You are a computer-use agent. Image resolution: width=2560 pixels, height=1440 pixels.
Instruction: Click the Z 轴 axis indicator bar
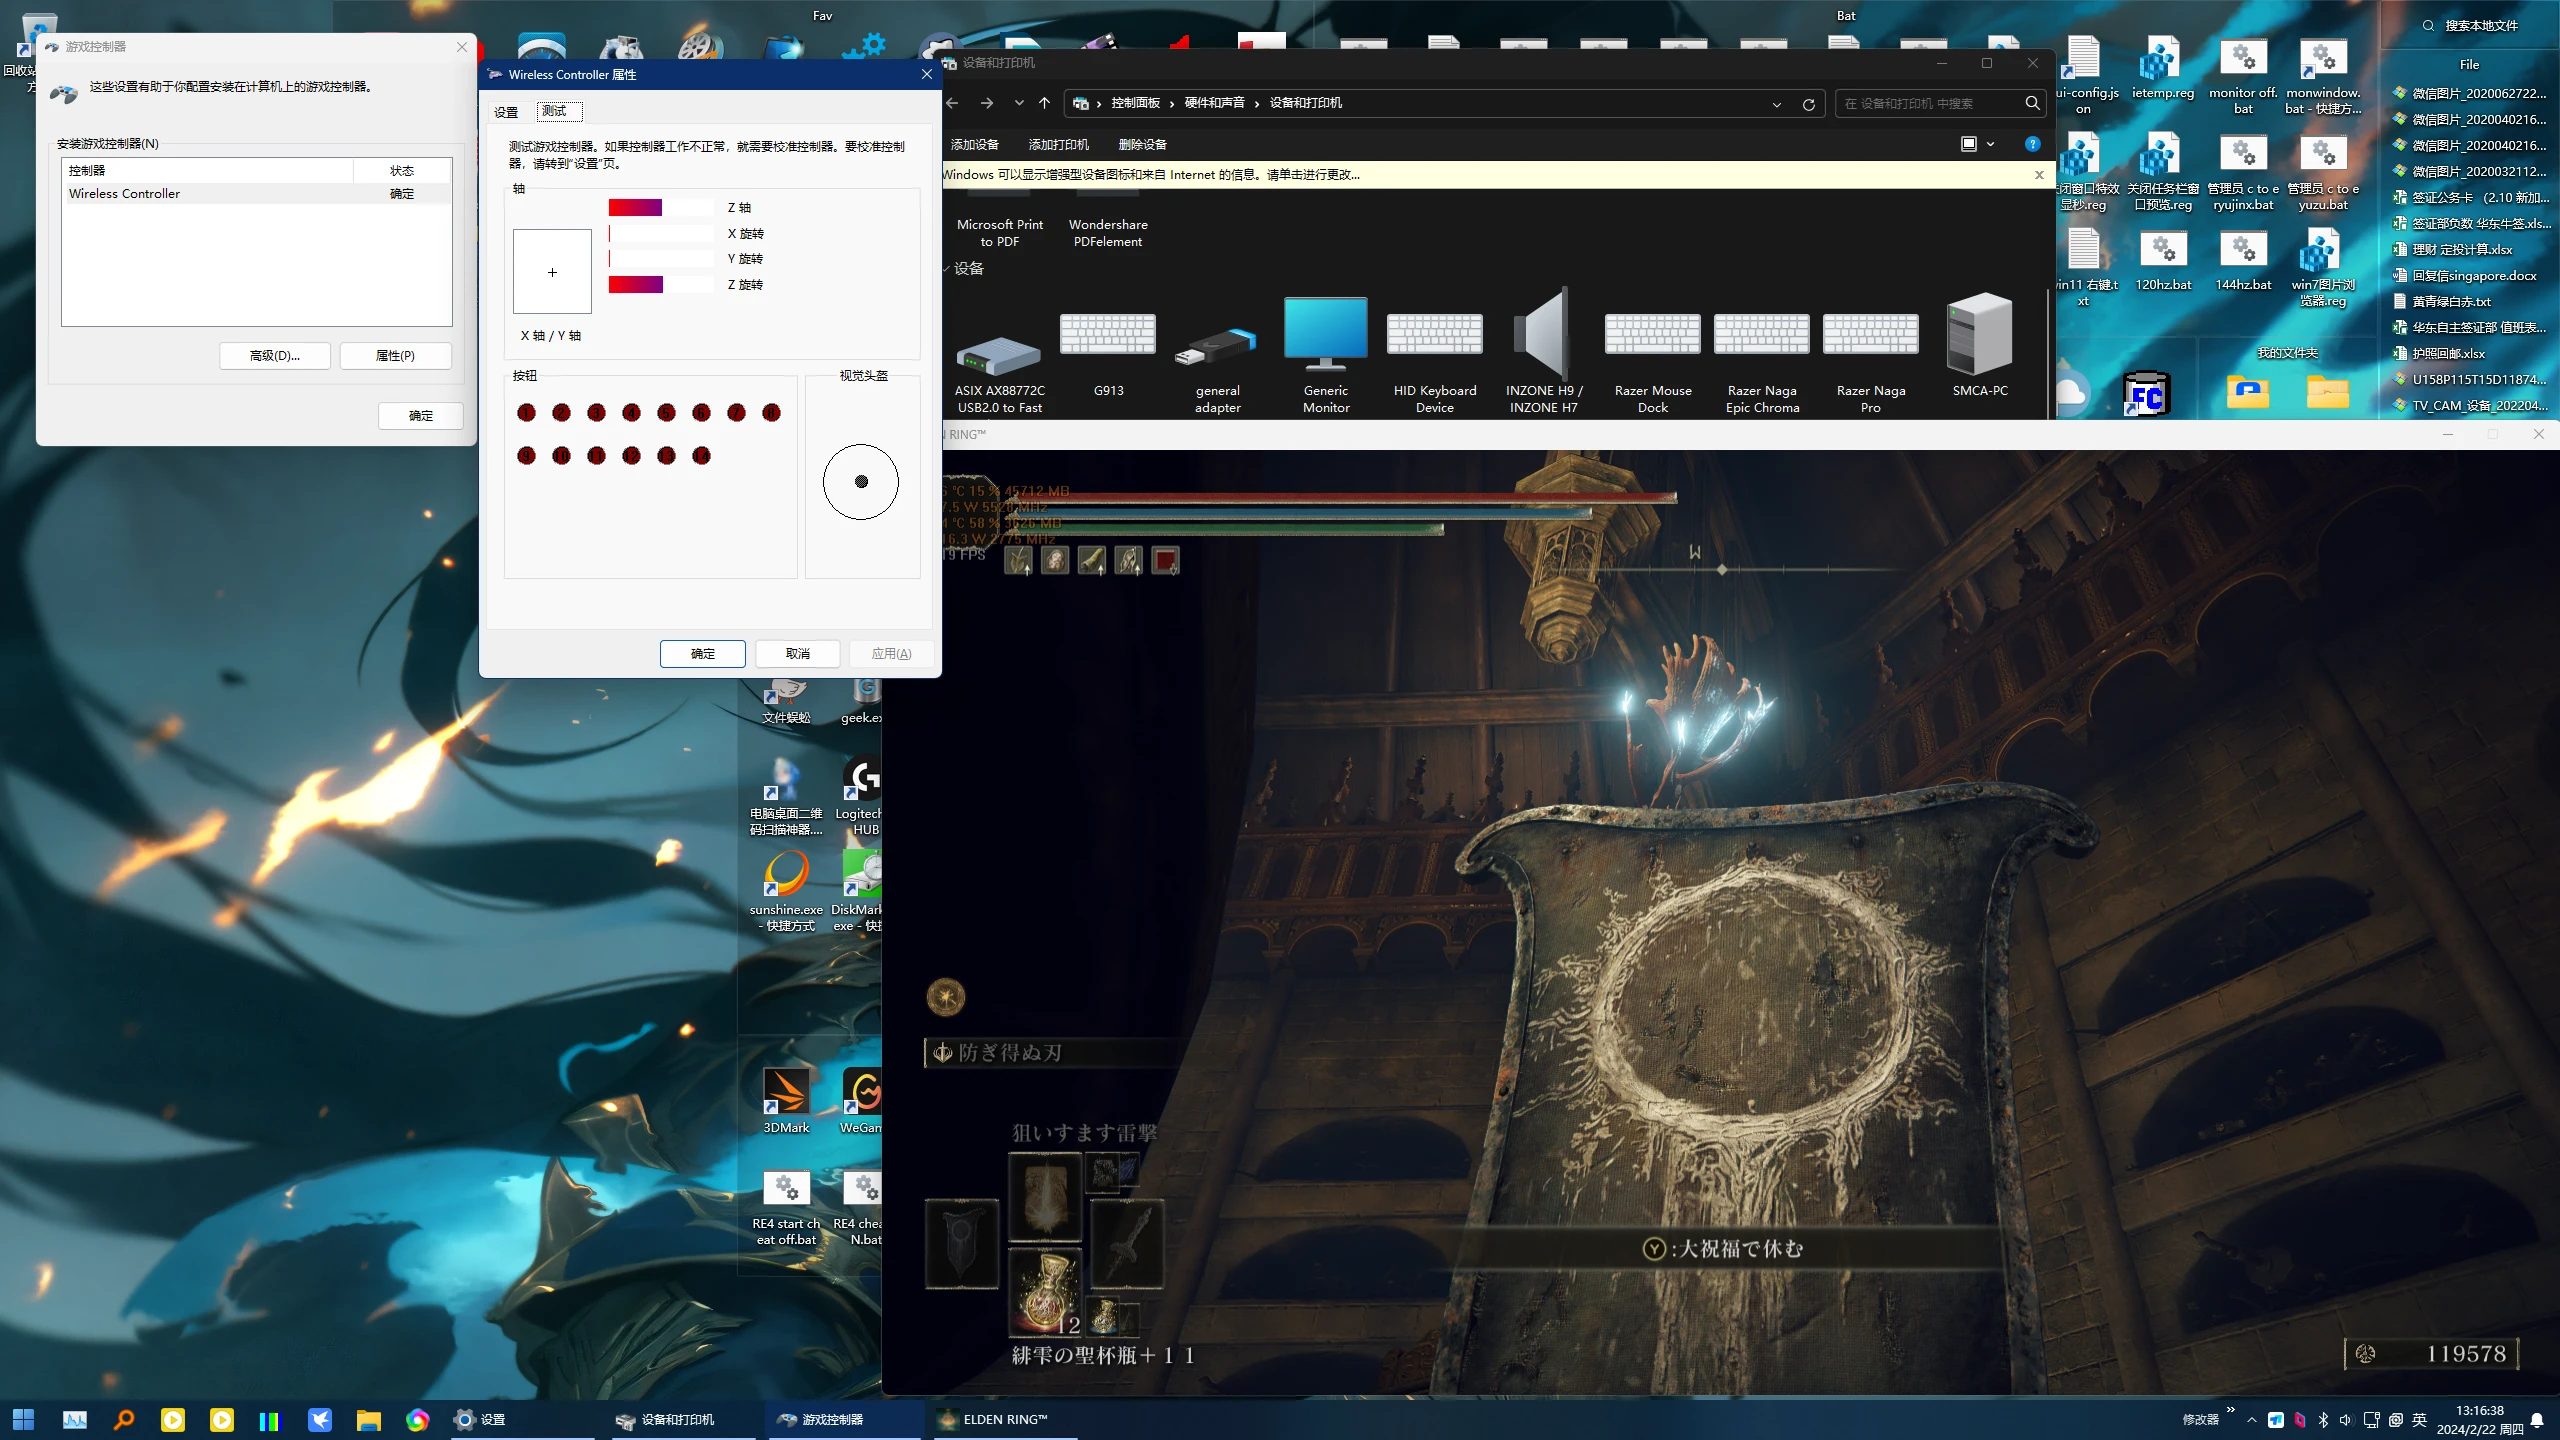[x=661, y=207]
